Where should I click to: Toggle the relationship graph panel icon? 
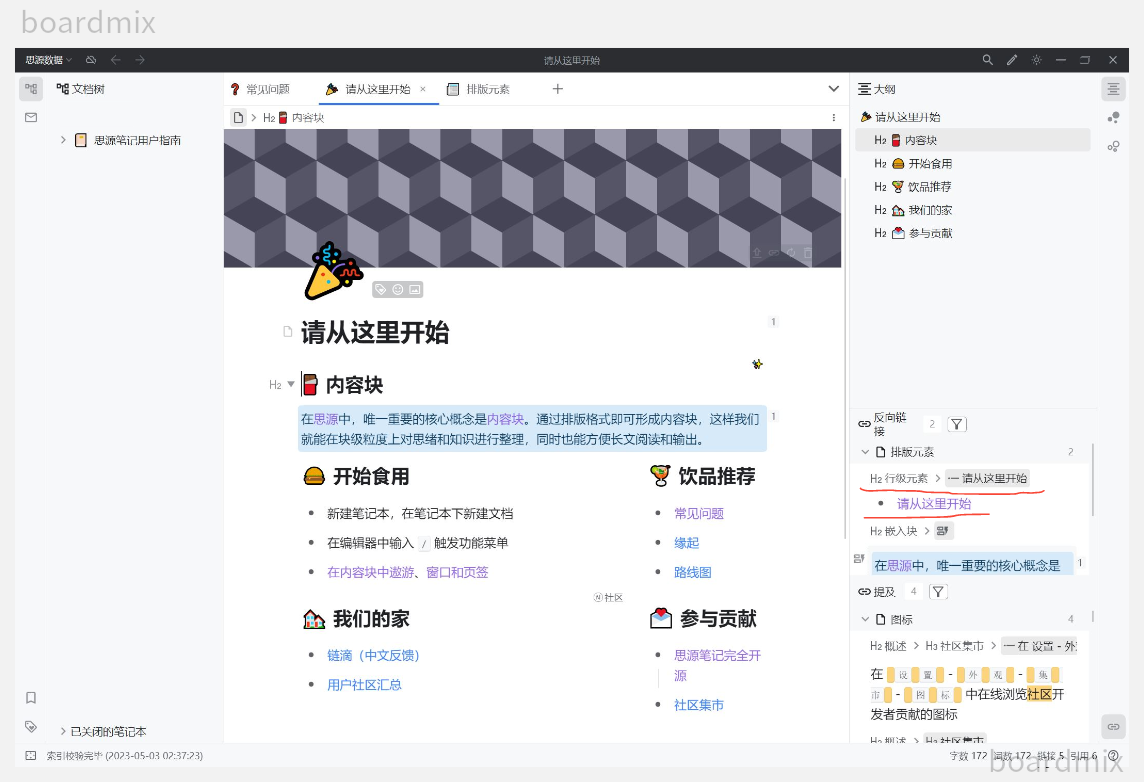(1113, 146)
